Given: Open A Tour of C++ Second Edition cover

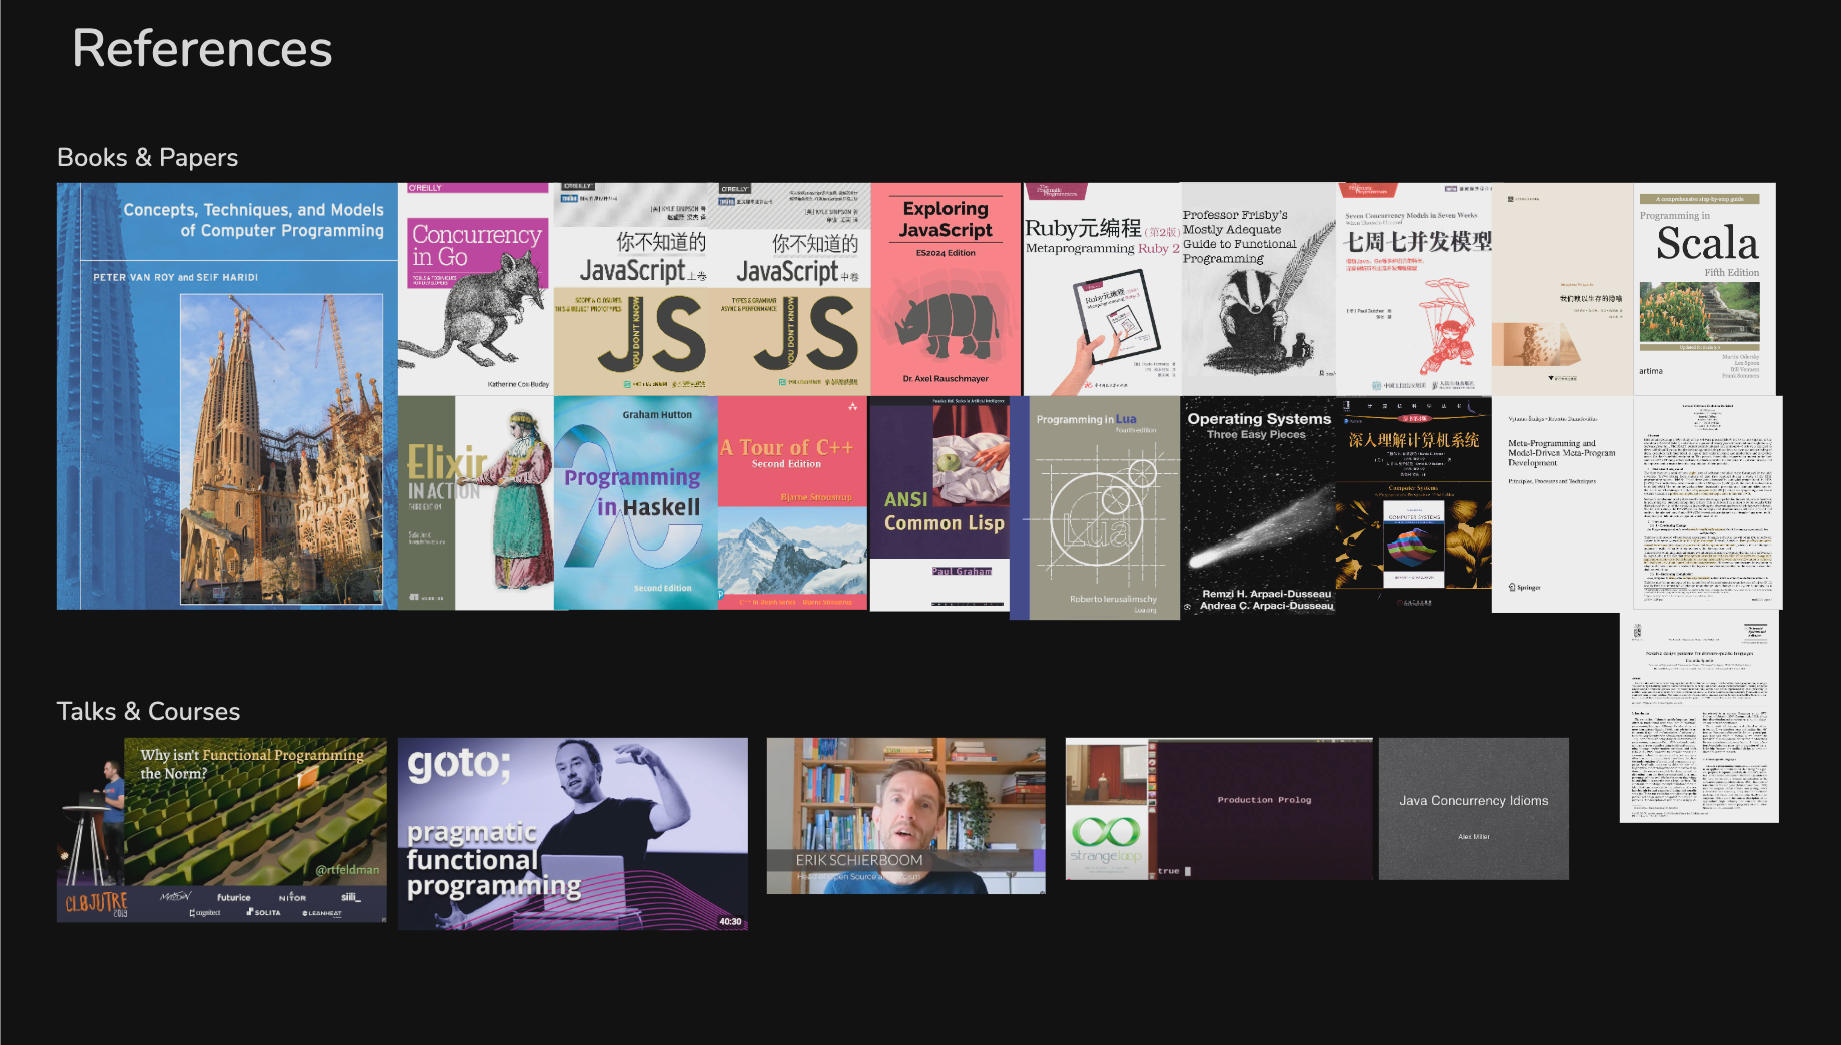Looking at the screenshot, I should point(792,503).
